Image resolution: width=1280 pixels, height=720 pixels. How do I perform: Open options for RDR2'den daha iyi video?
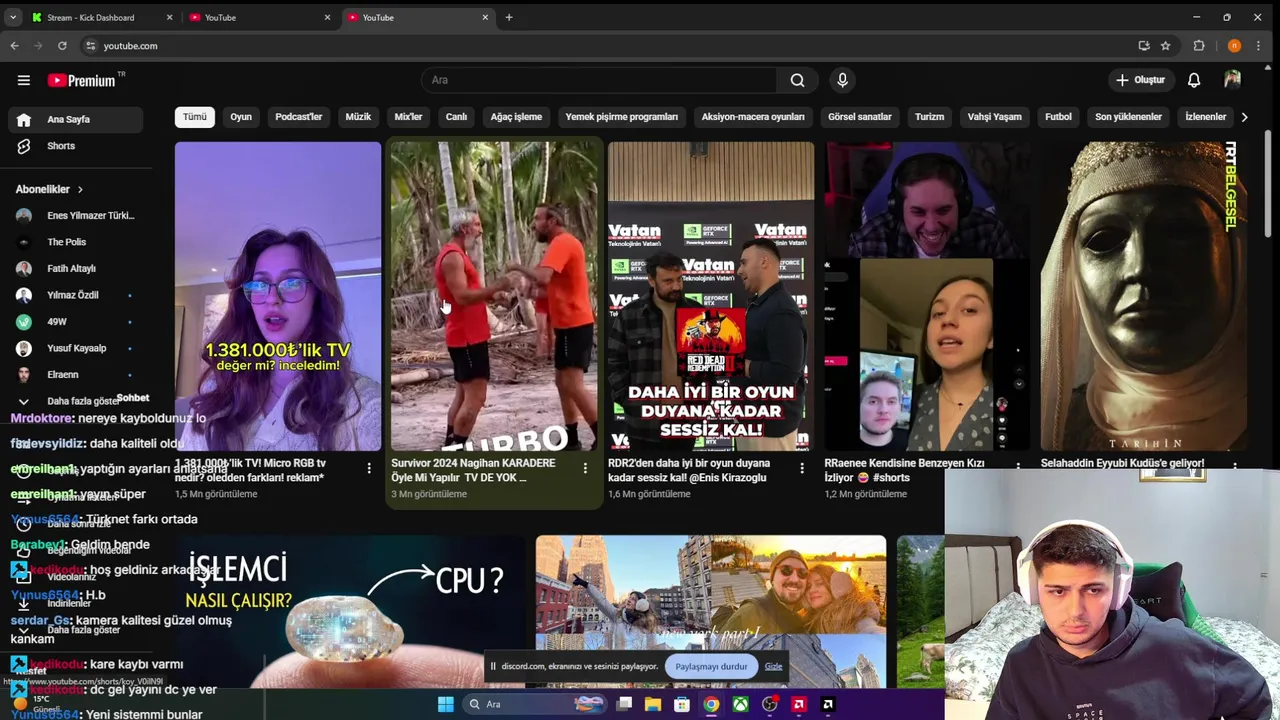tap(801, 468)
